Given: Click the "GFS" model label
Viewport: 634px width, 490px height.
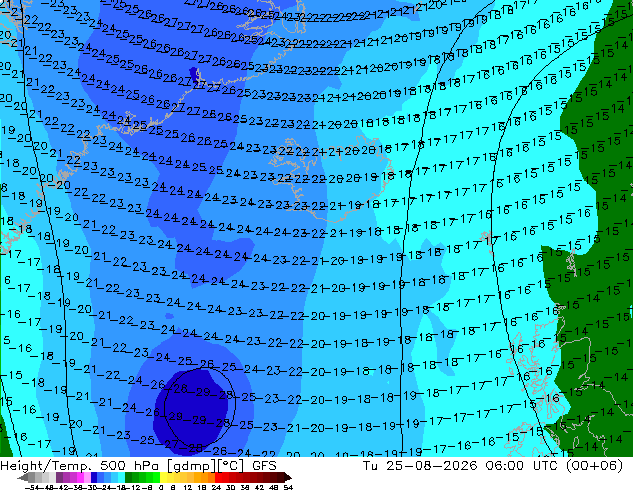Looking at the screenshot, I should coord(264,466).
